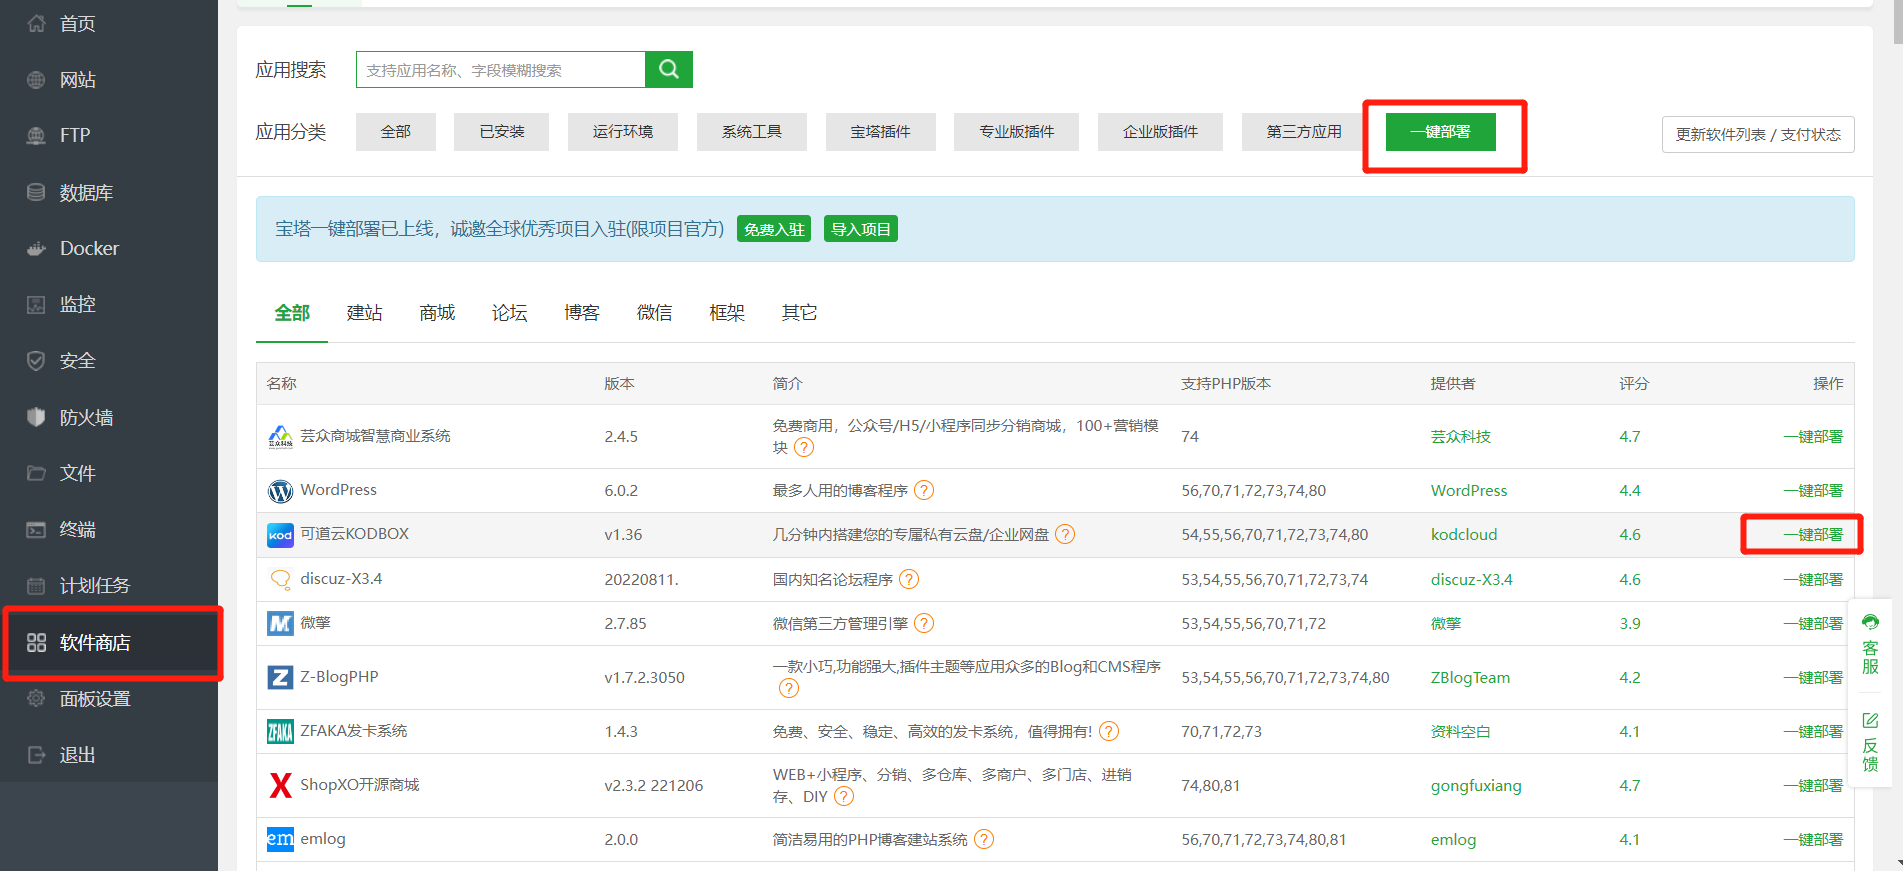
Task: Click the help icon beside emlog description
Action: 984,839
